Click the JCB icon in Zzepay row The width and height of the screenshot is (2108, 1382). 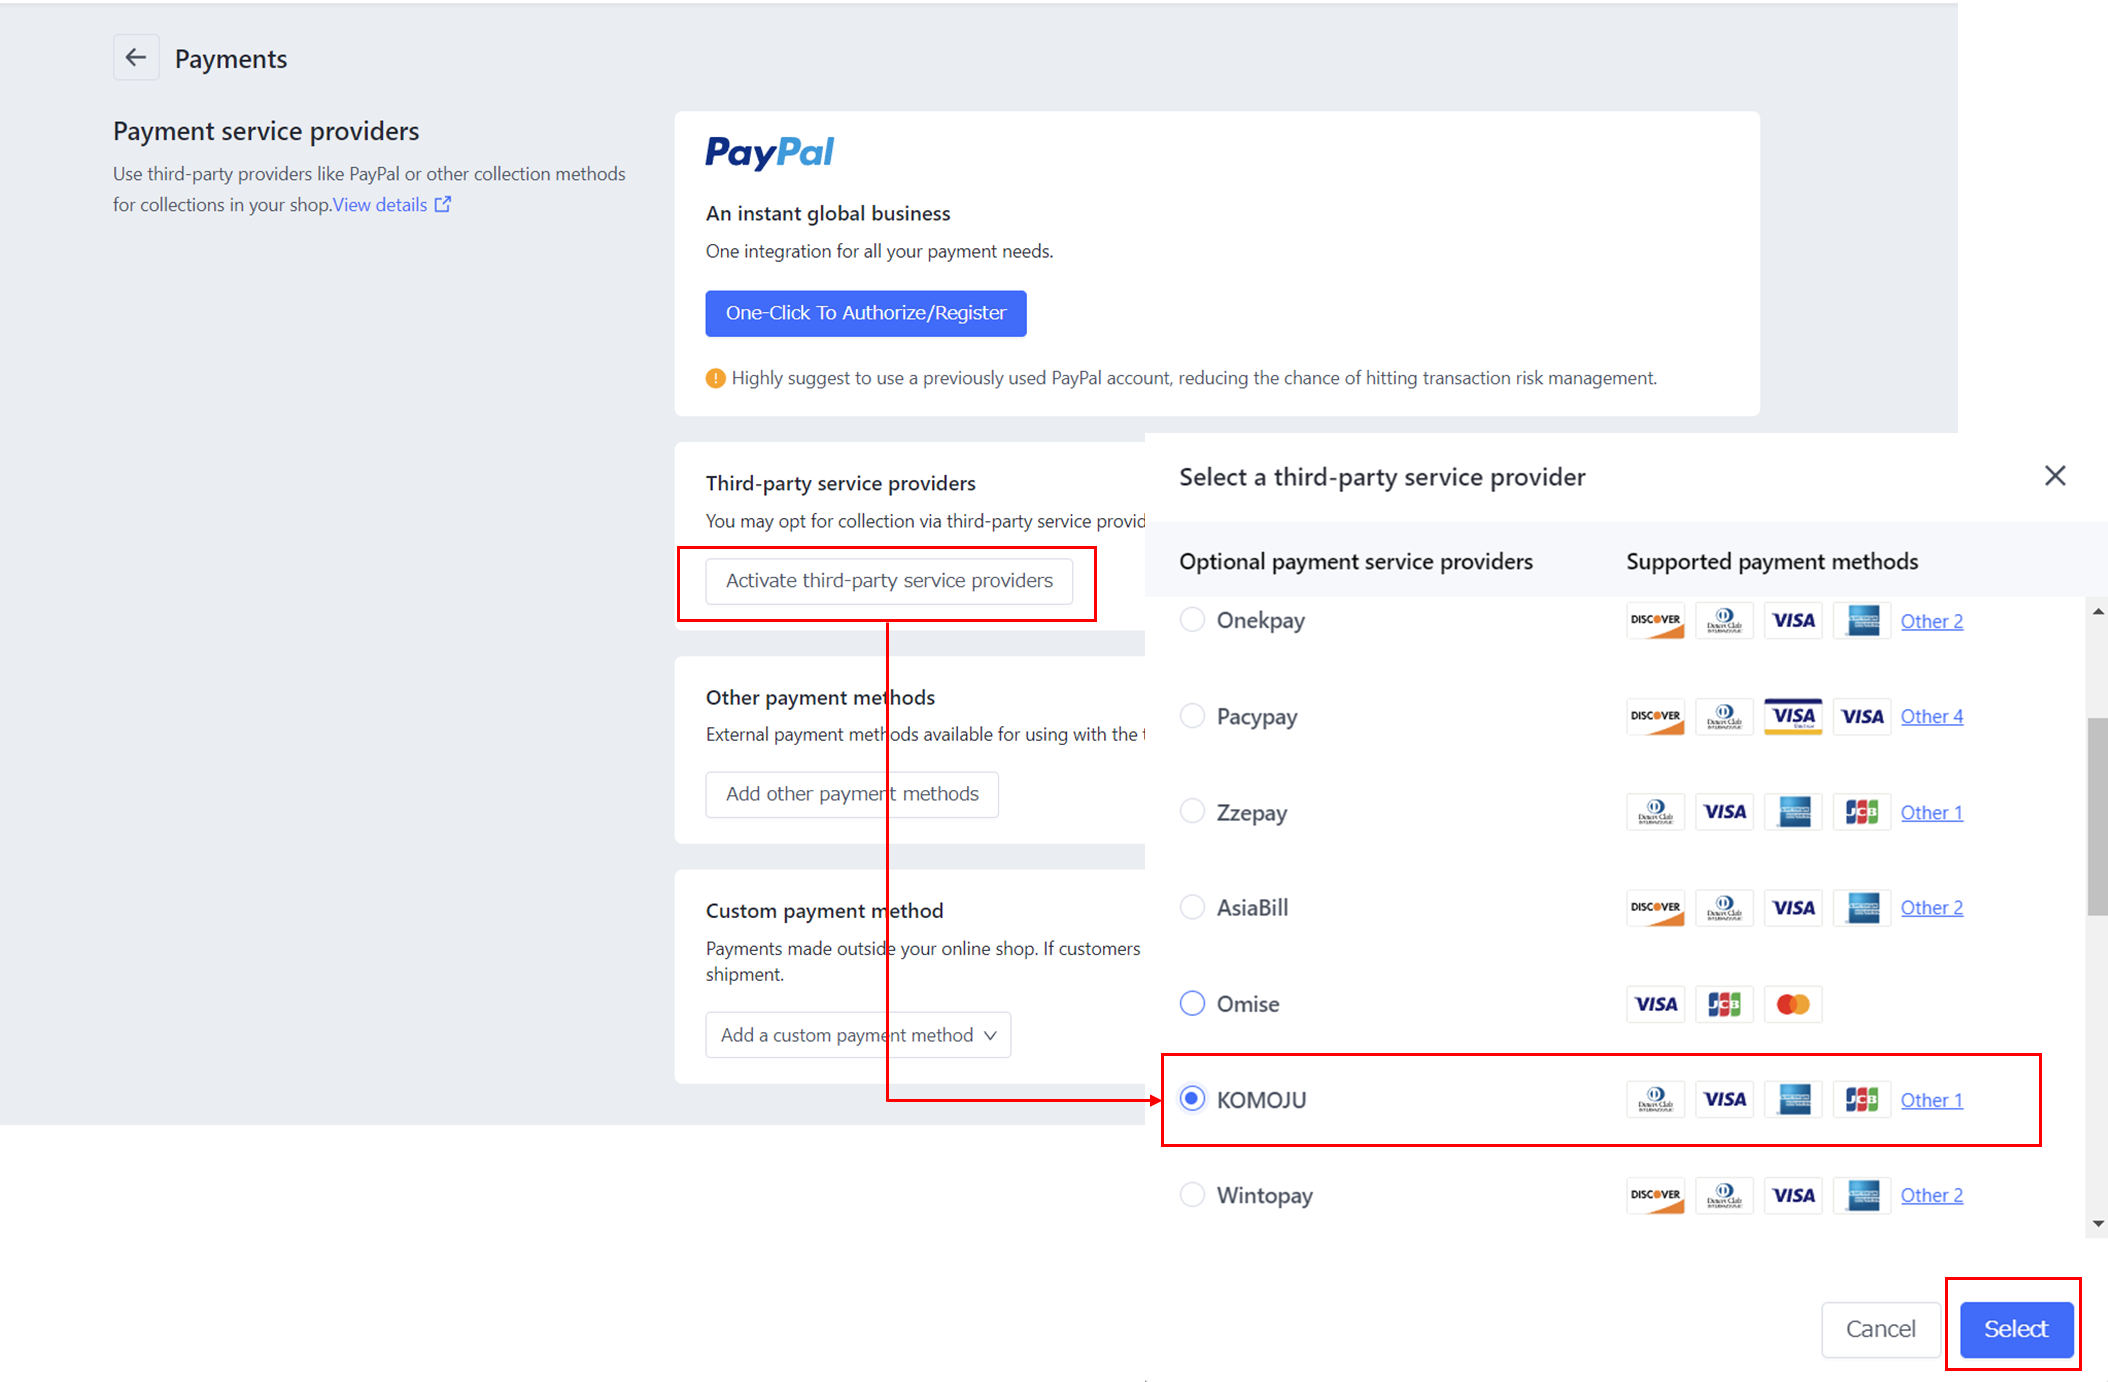pyautogui.click(x=1862, y=812)
